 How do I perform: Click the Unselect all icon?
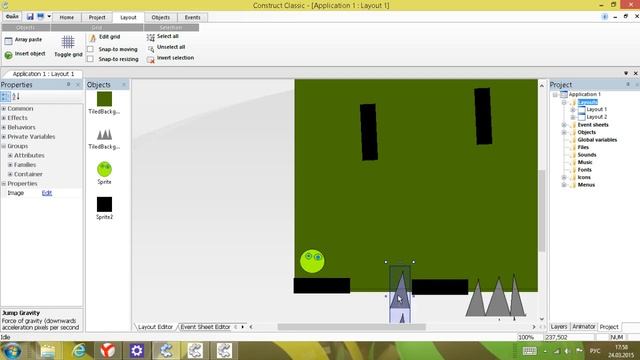(x=151, y=49)
